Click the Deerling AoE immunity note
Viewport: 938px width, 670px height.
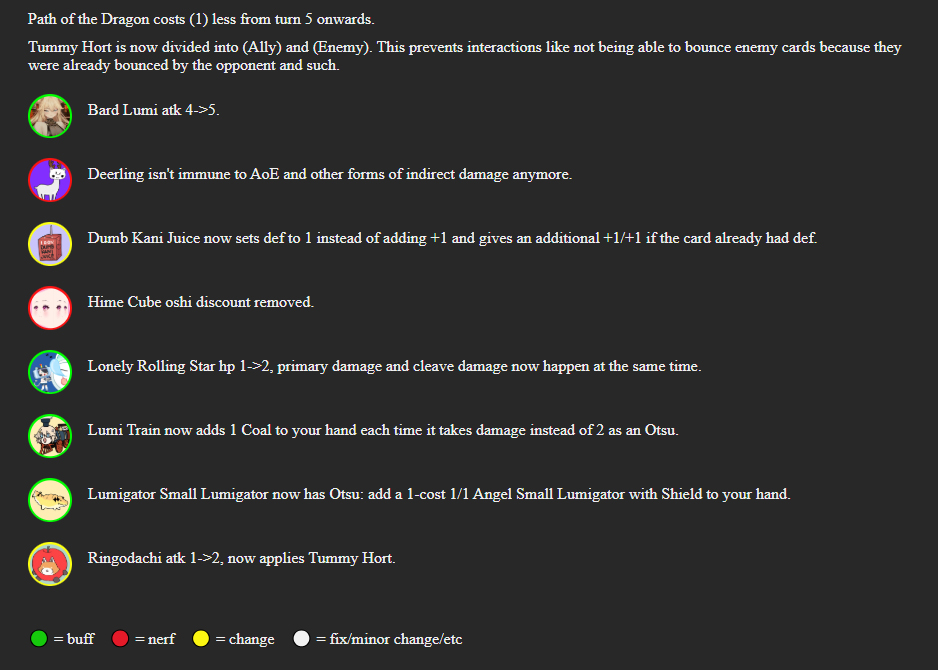pos(329,174)
